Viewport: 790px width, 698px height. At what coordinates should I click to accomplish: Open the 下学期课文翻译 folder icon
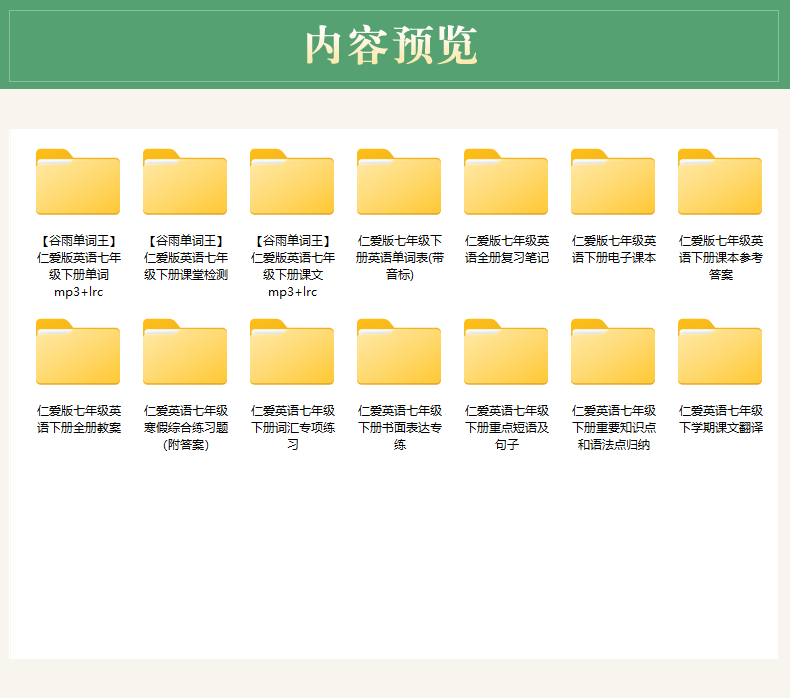(x=720, y=352)
